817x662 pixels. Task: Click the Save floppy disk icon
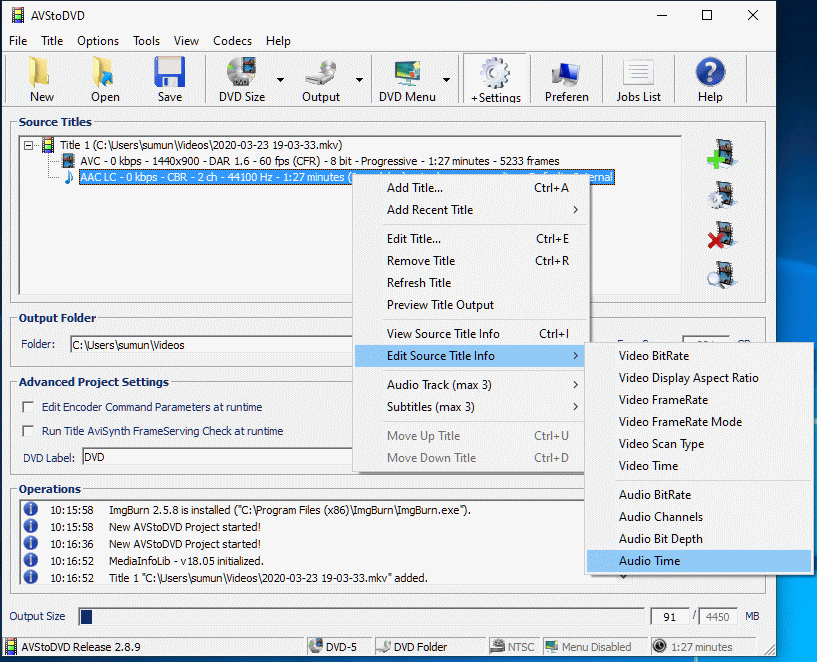click(x=169, y=79)
